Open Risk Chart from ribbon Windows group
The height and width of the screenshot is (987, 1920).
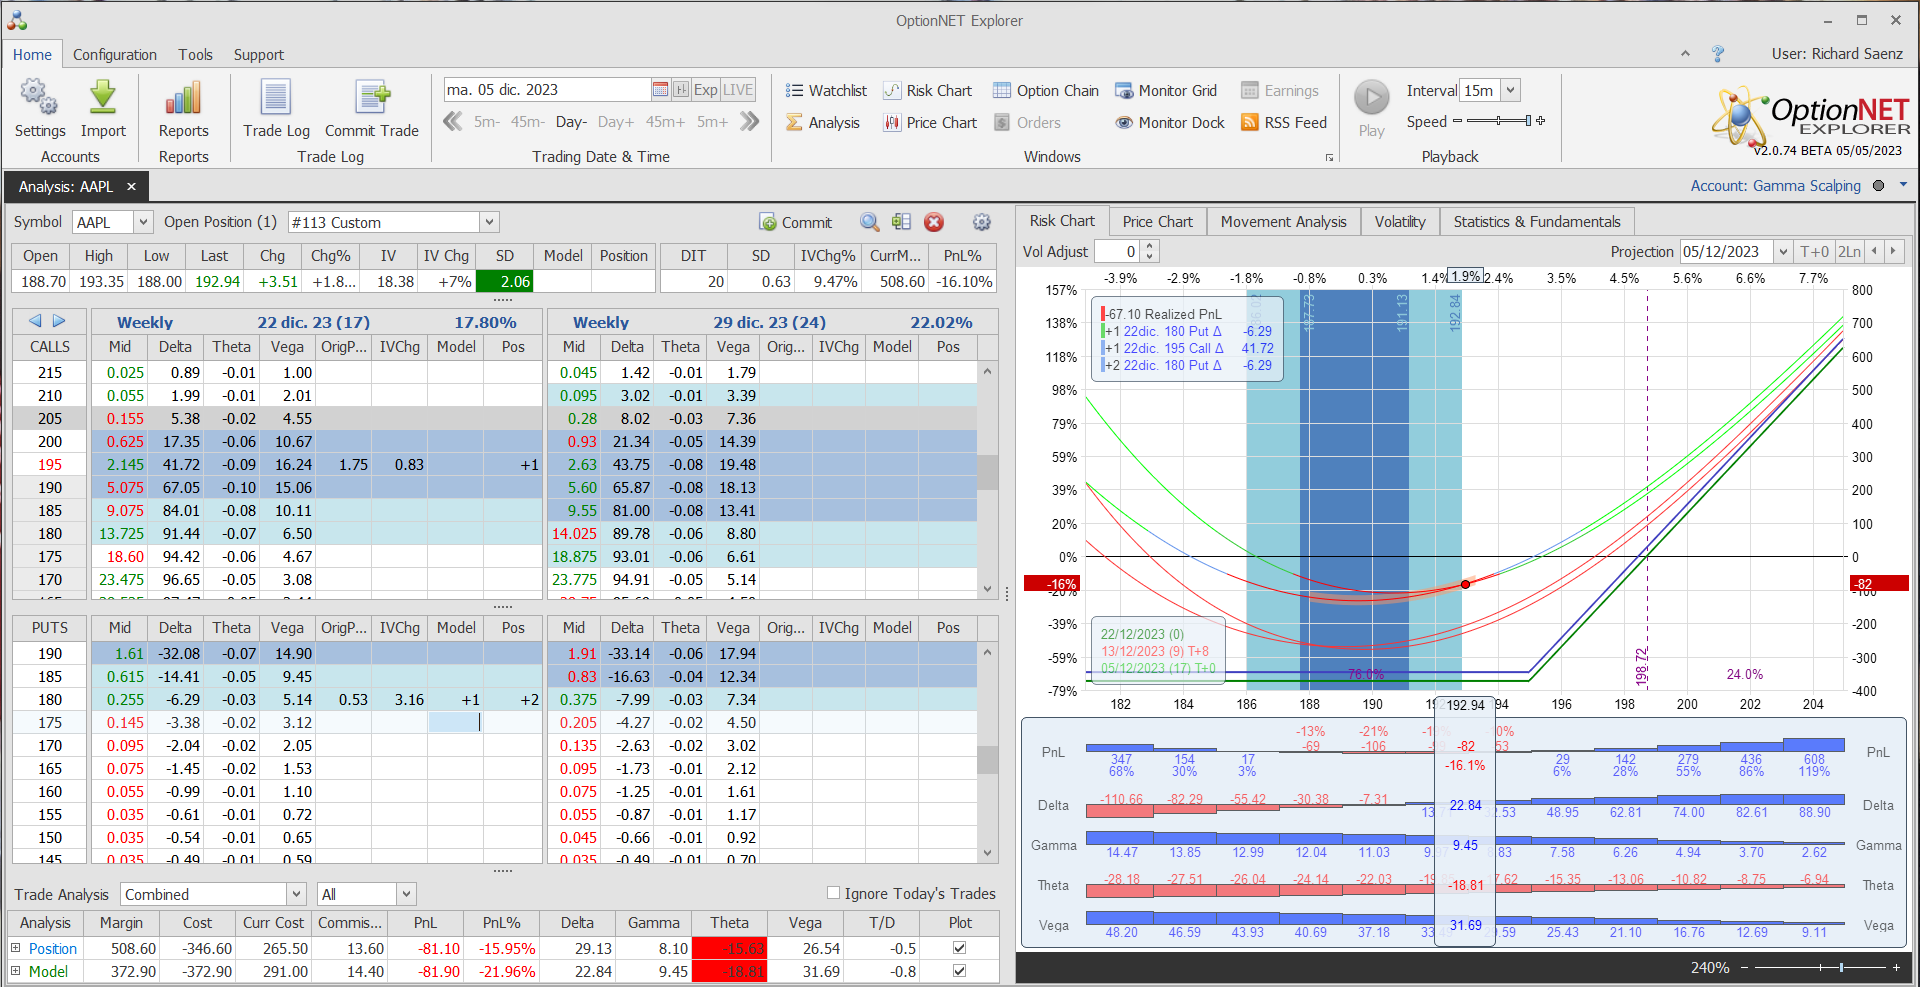tap(928, 91)
